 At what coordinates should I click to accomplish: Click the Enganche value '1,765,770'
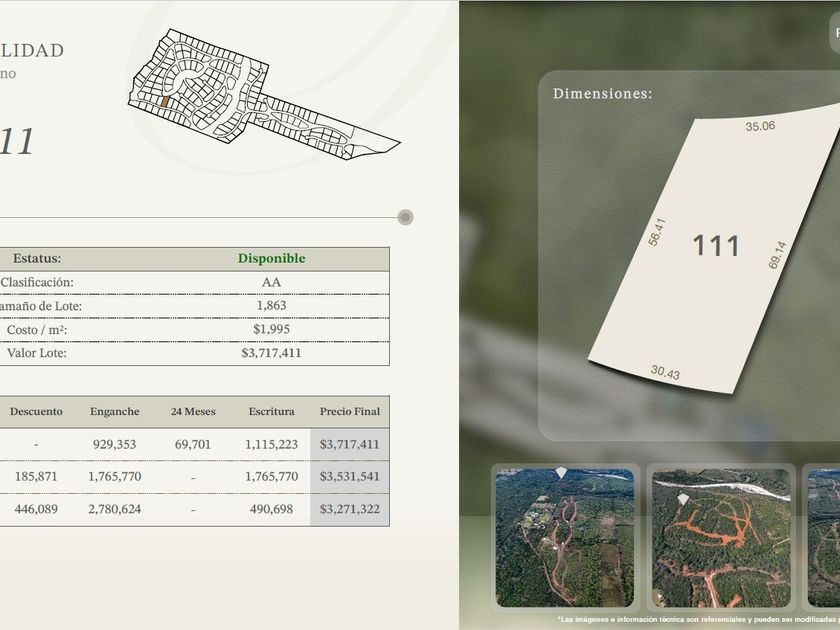coord(115,476)
